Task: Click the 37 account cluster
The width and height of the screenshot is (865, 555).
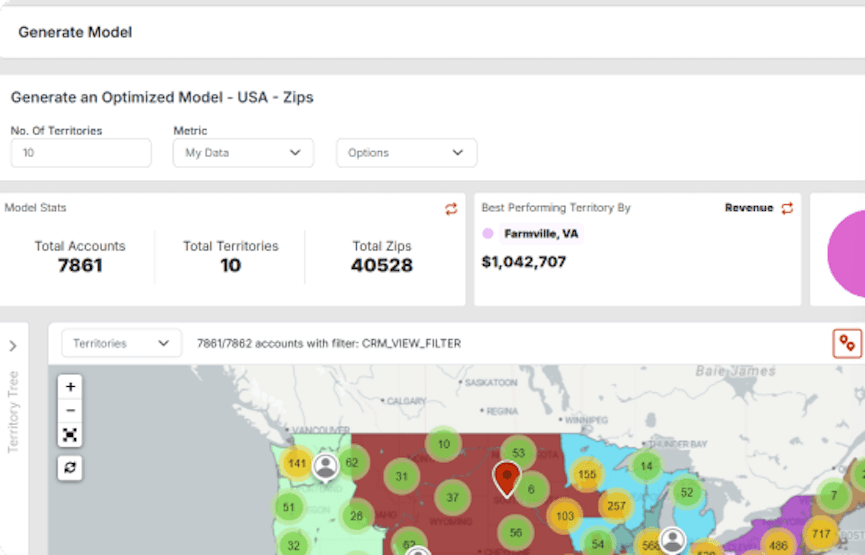Action: click(x=452, y=498)
